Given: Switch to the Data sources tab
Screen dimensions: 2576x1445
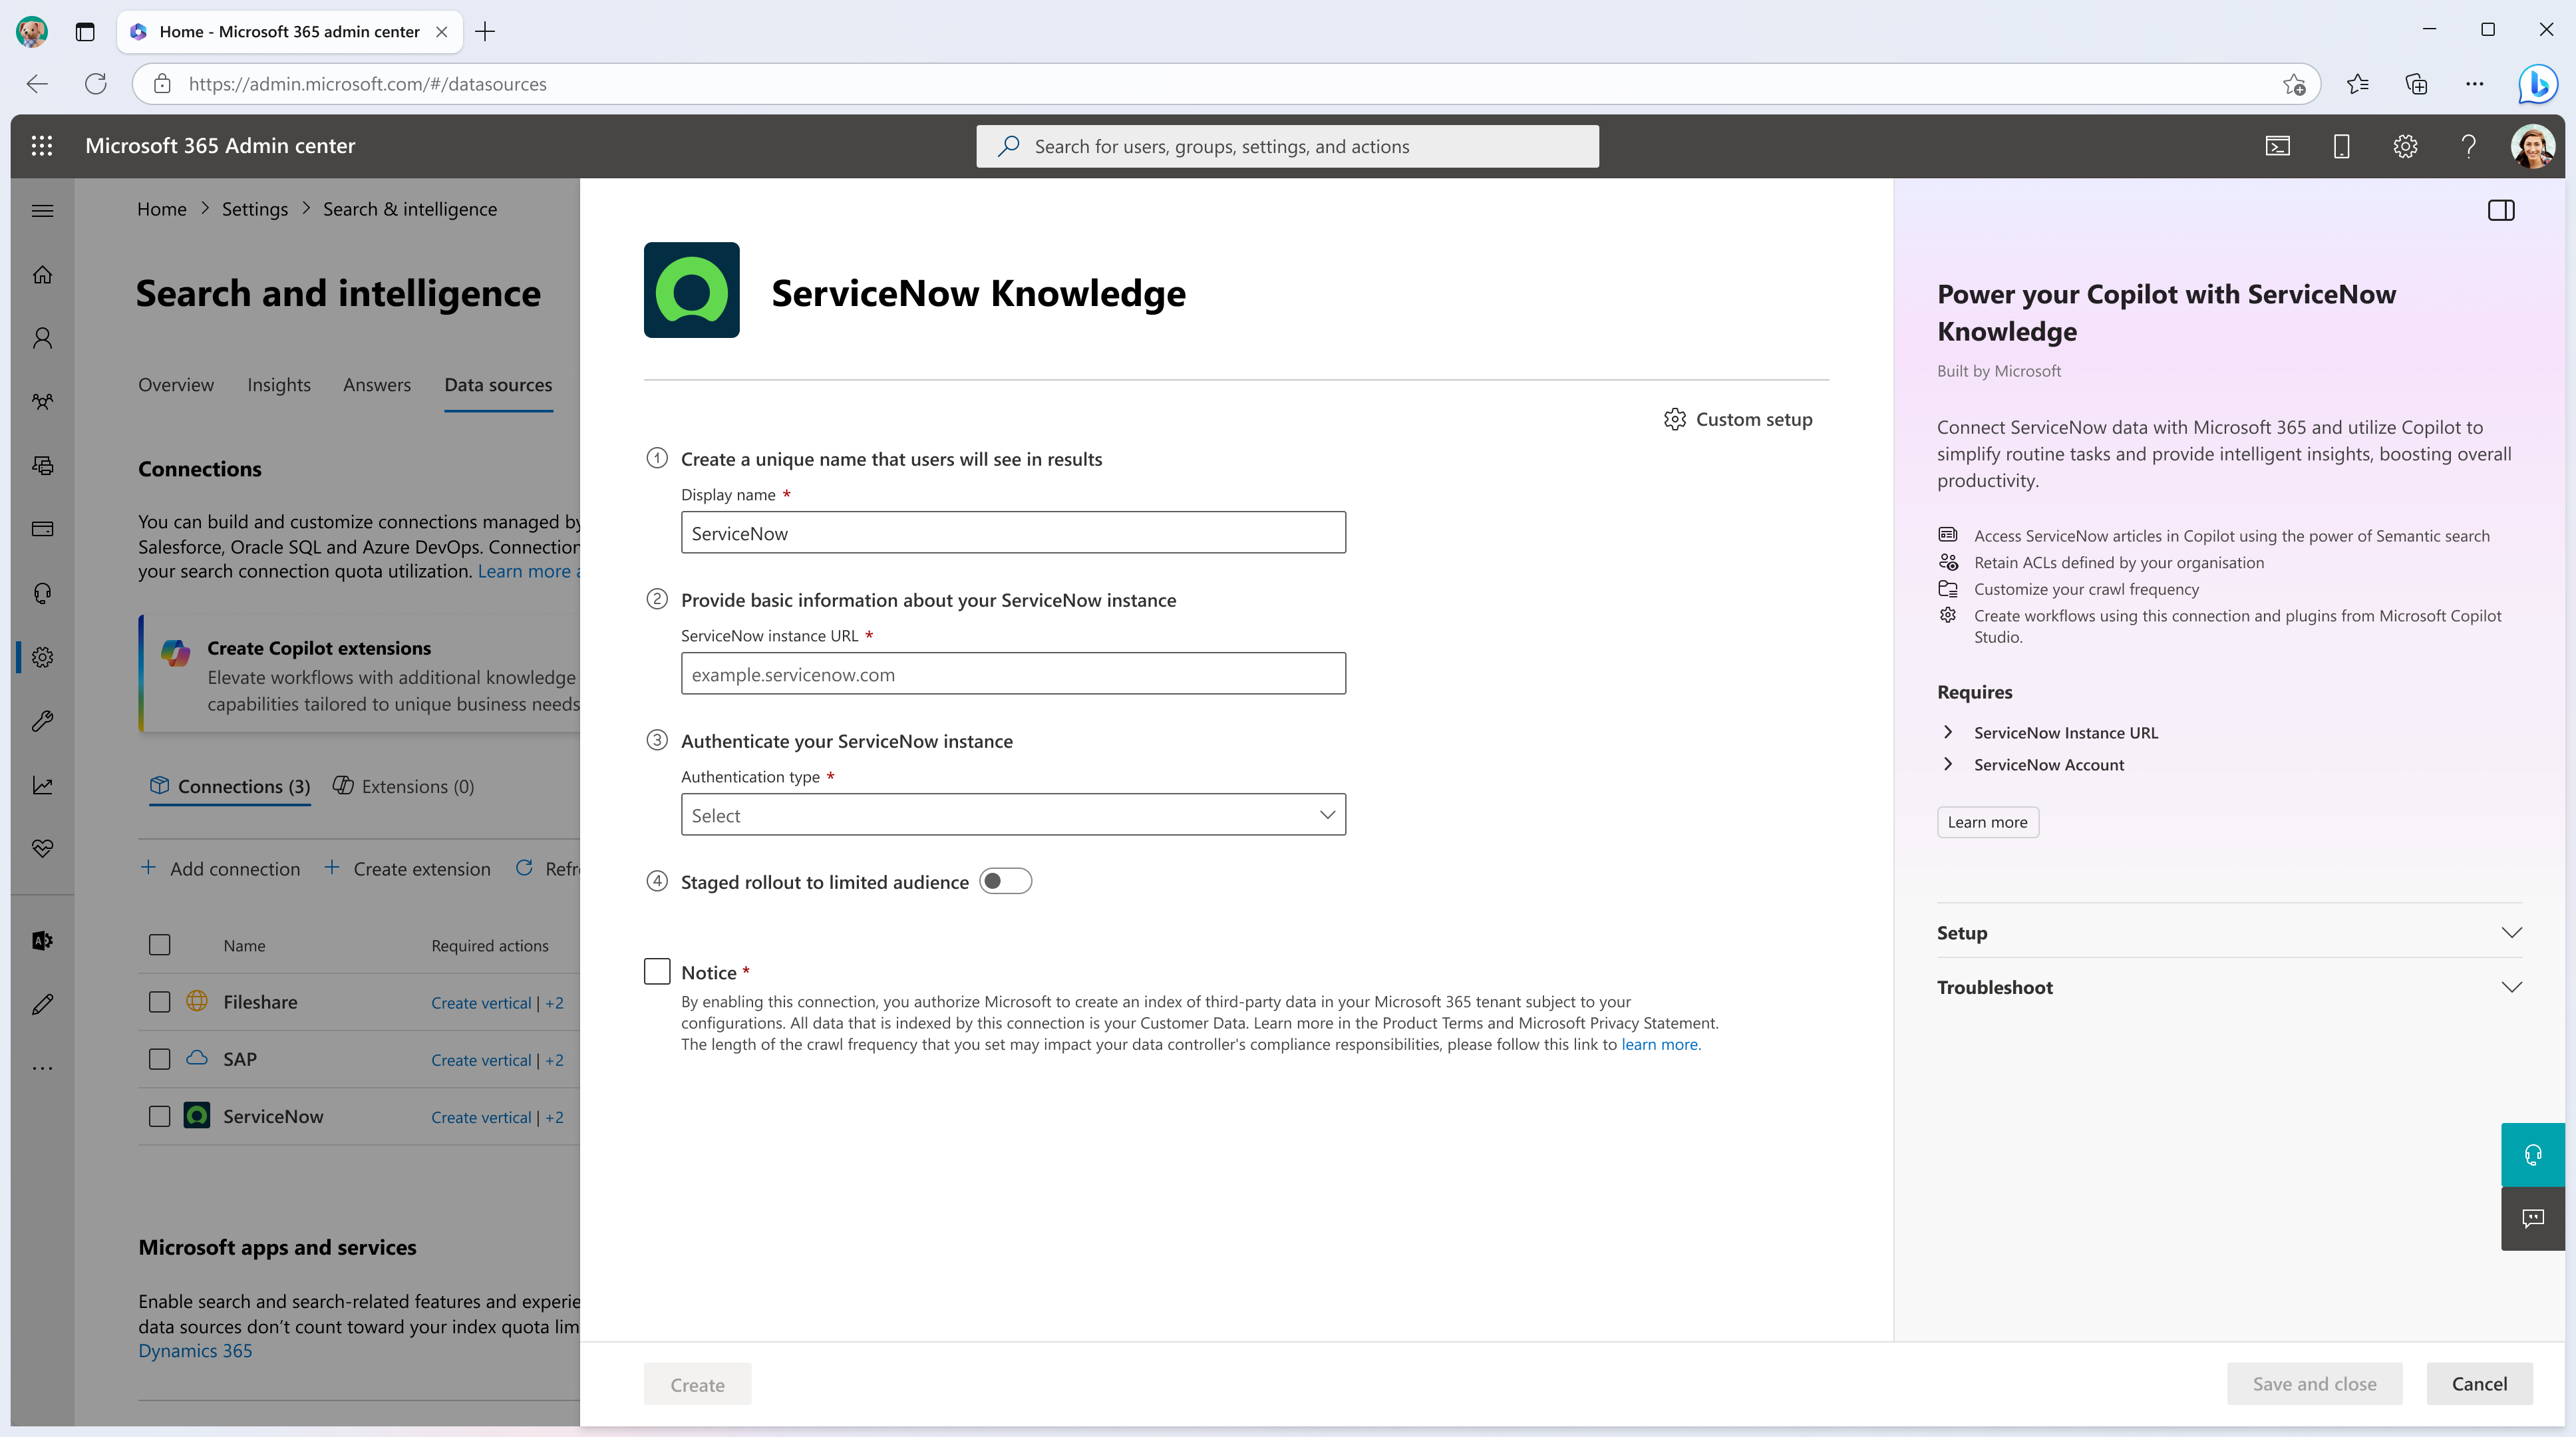Looking at the screenshot, I should coord(497,384).
